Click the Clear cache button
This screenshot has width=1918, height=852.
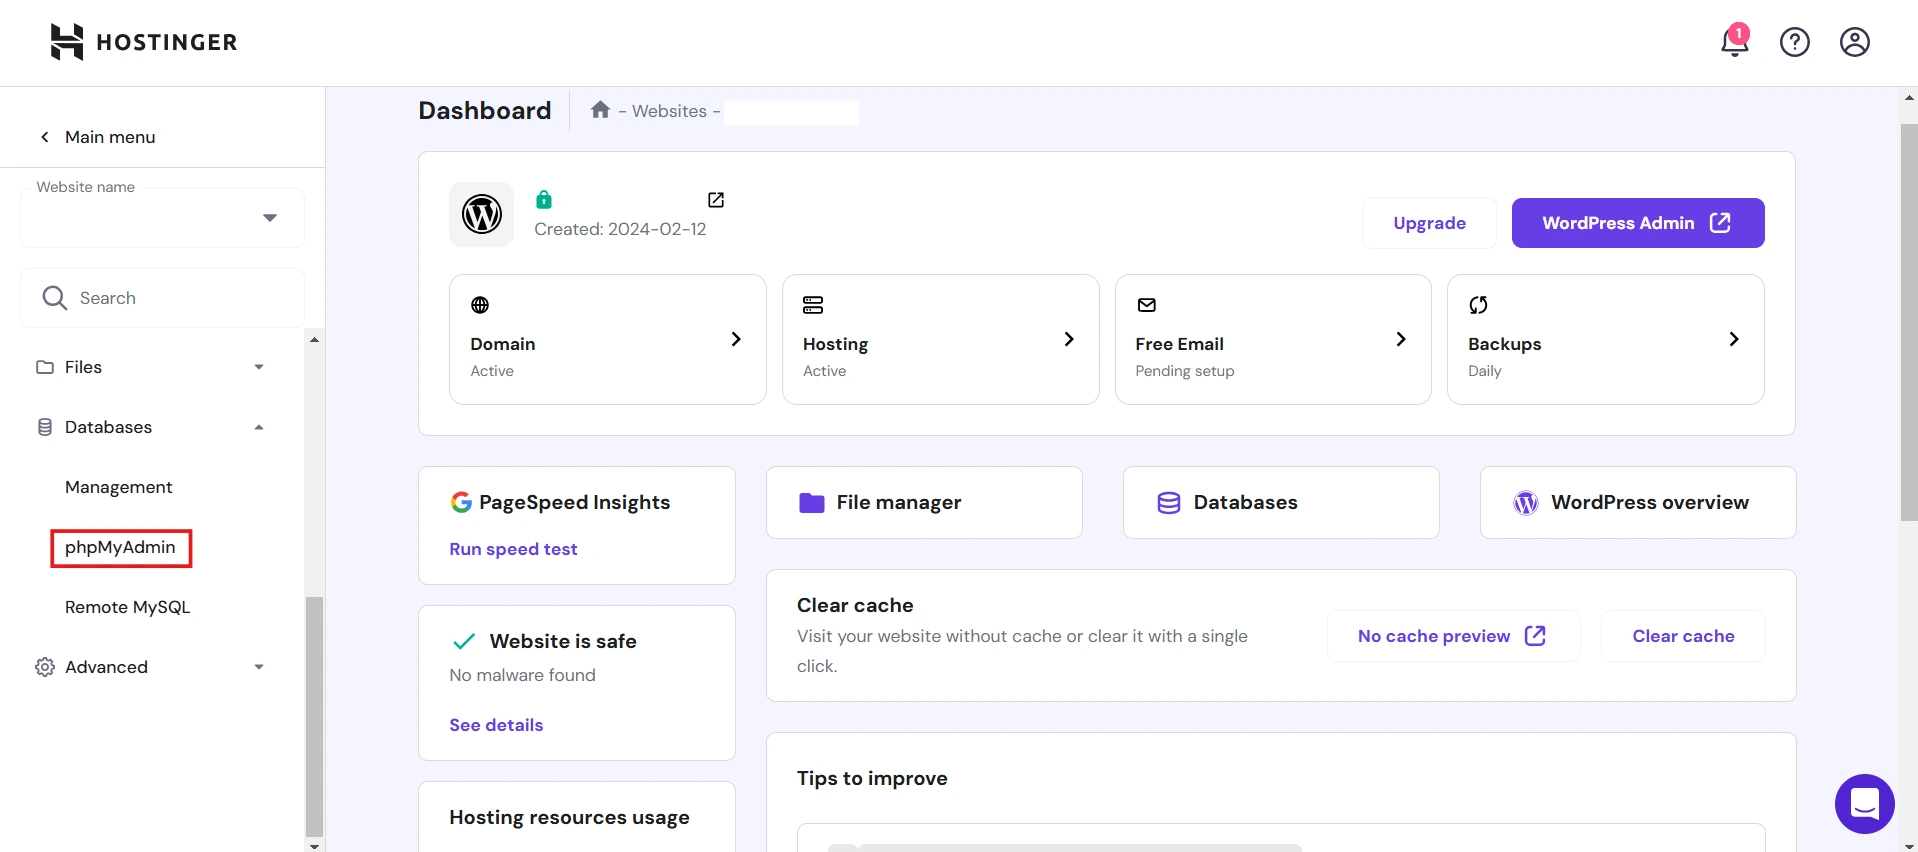tap(1684, 636)
